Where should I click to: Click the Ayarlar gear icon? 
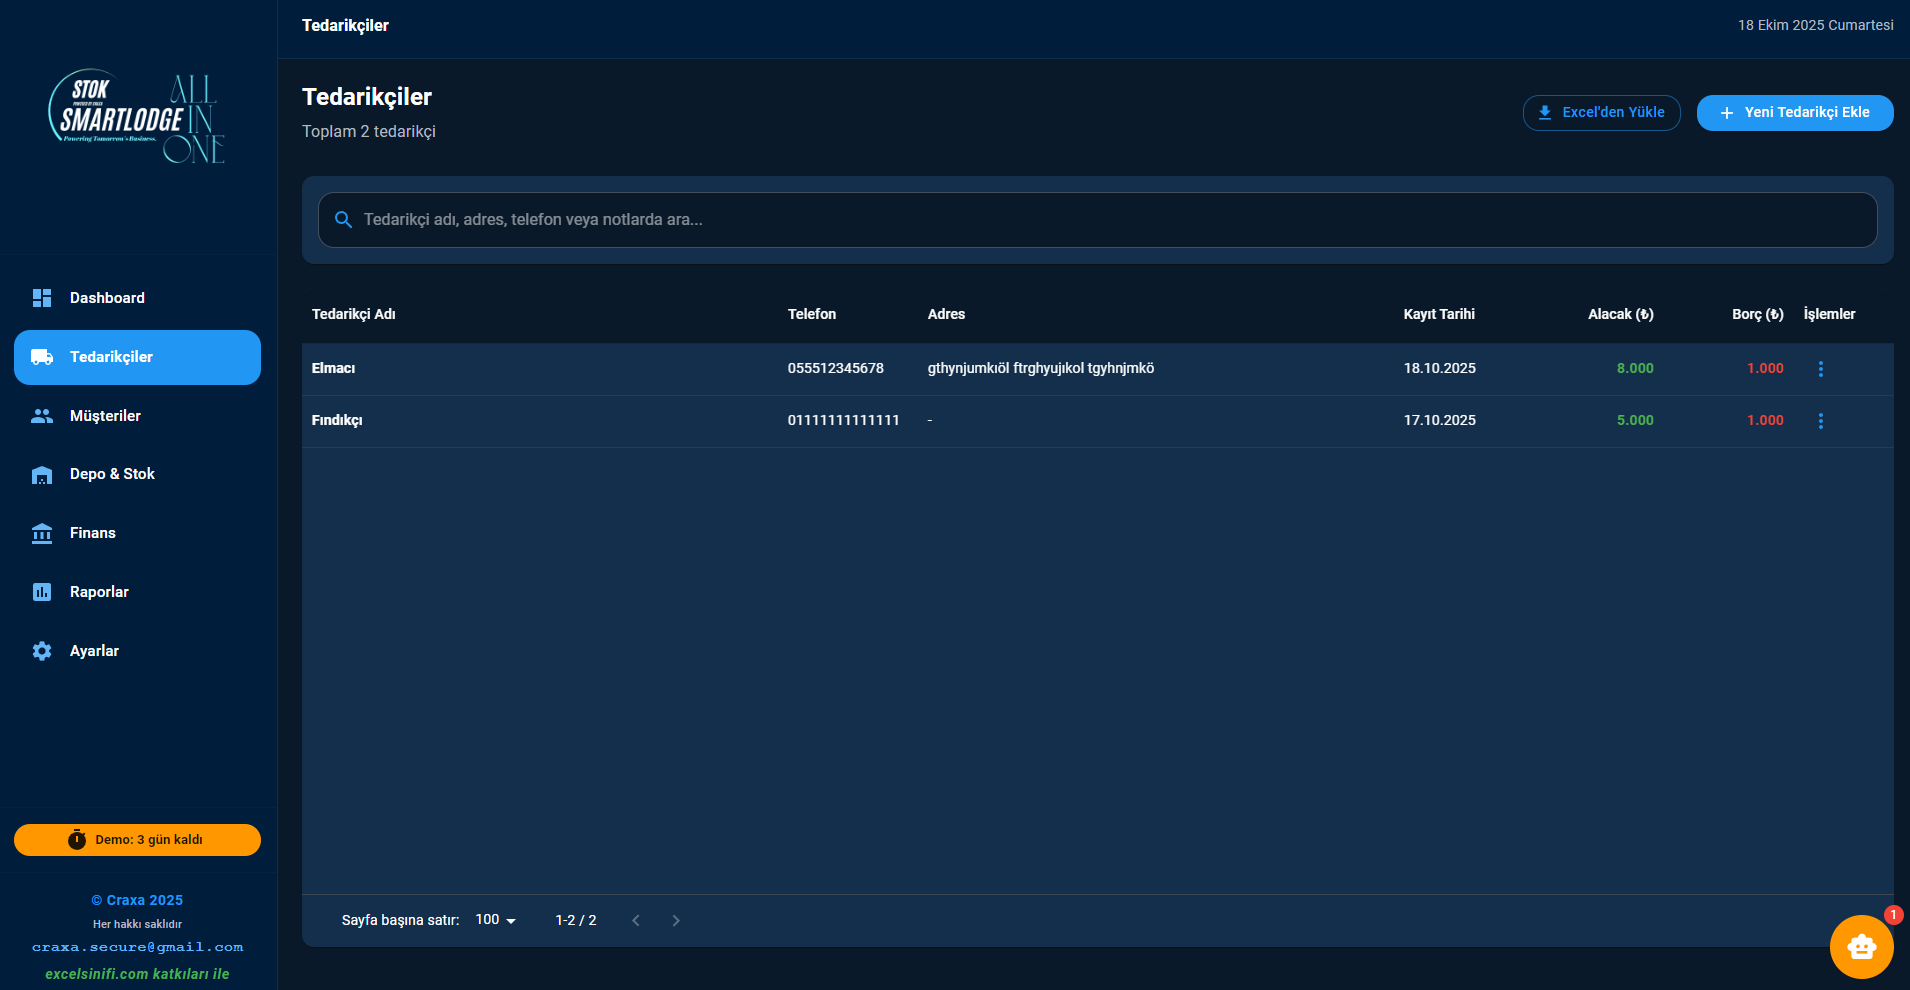click(x=42, y=651)
